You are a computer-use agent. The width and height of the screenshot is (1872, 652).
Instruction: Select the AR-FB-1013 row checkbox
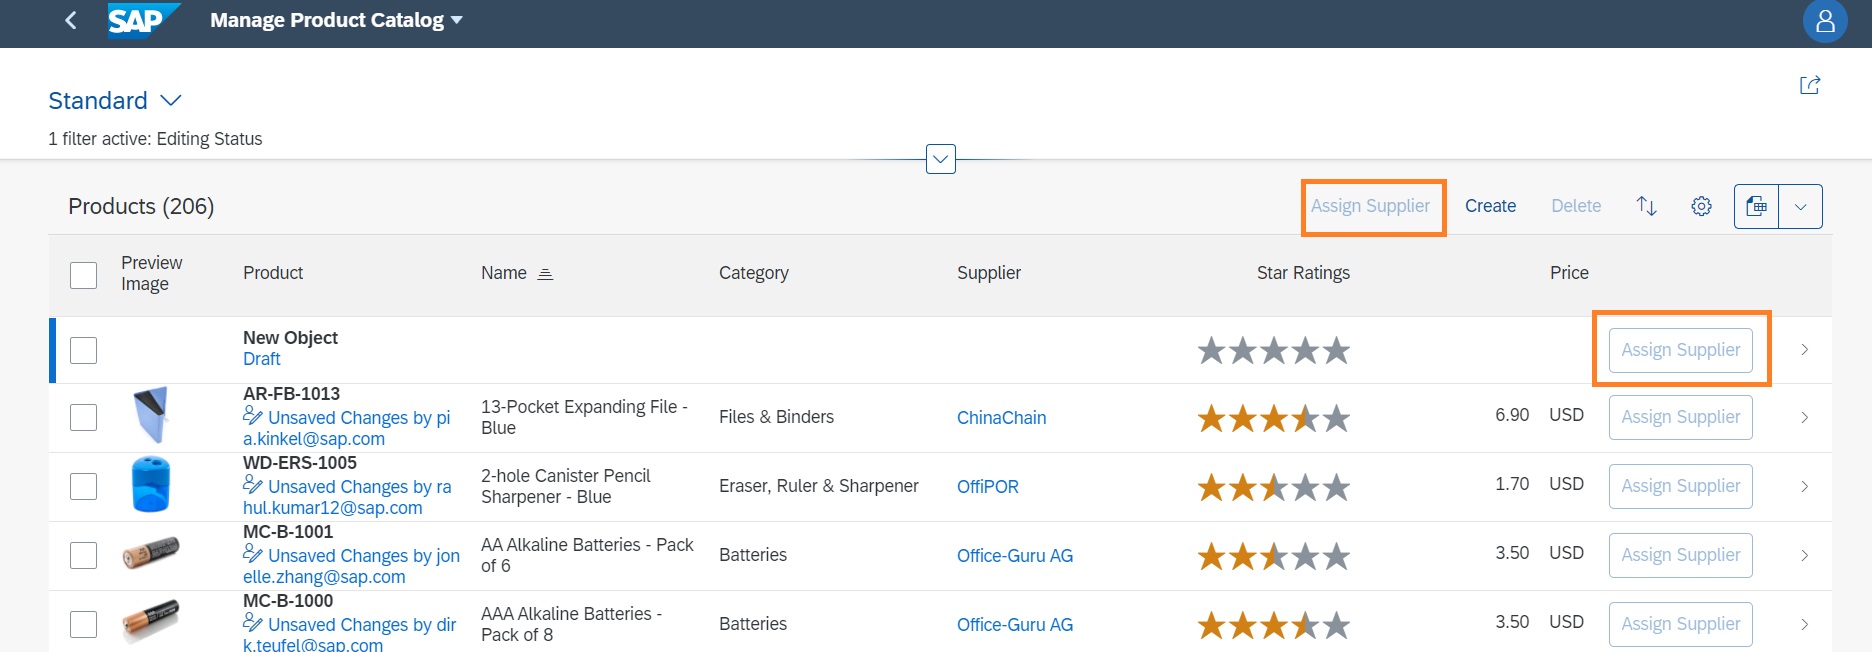(84, 417)
